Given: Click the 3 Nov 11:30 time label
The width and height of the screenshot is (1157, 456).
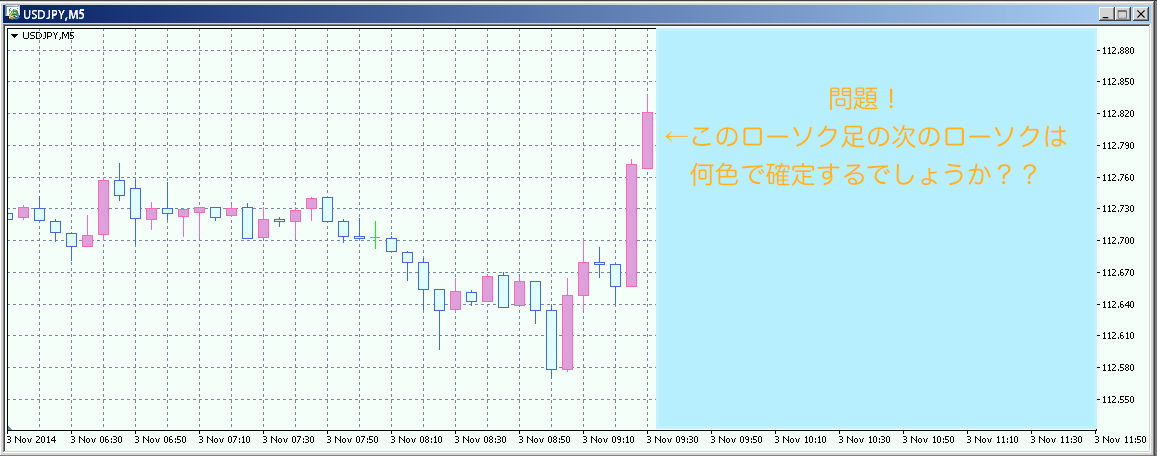Looking at the screenshot, I should pyautogui.click(x=1059, y=439).
